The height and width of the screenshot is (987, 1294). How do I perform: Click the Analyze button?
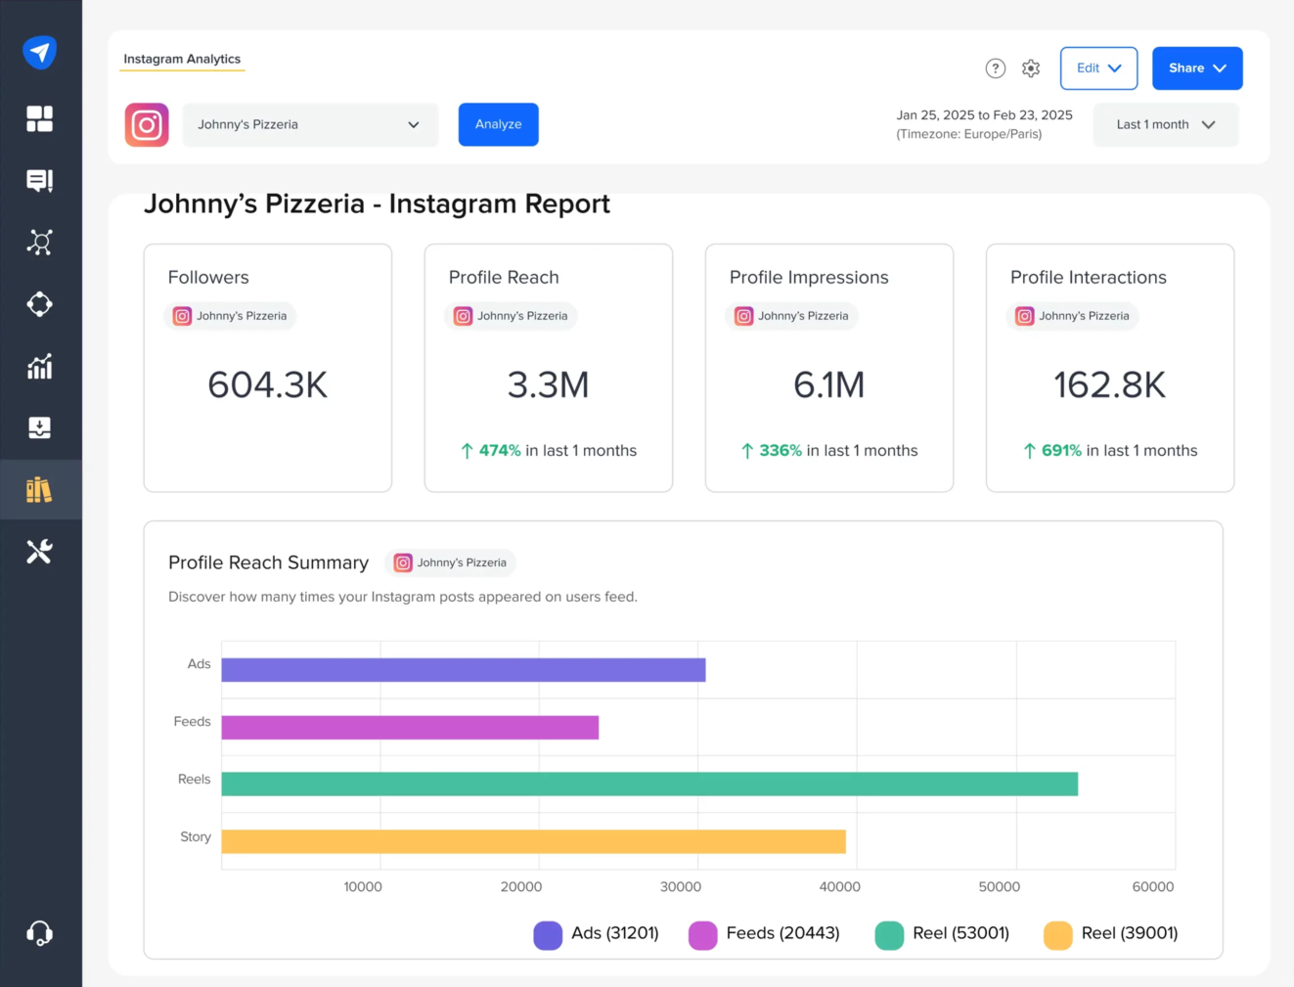pyautogui.click(x=498, y=124)
